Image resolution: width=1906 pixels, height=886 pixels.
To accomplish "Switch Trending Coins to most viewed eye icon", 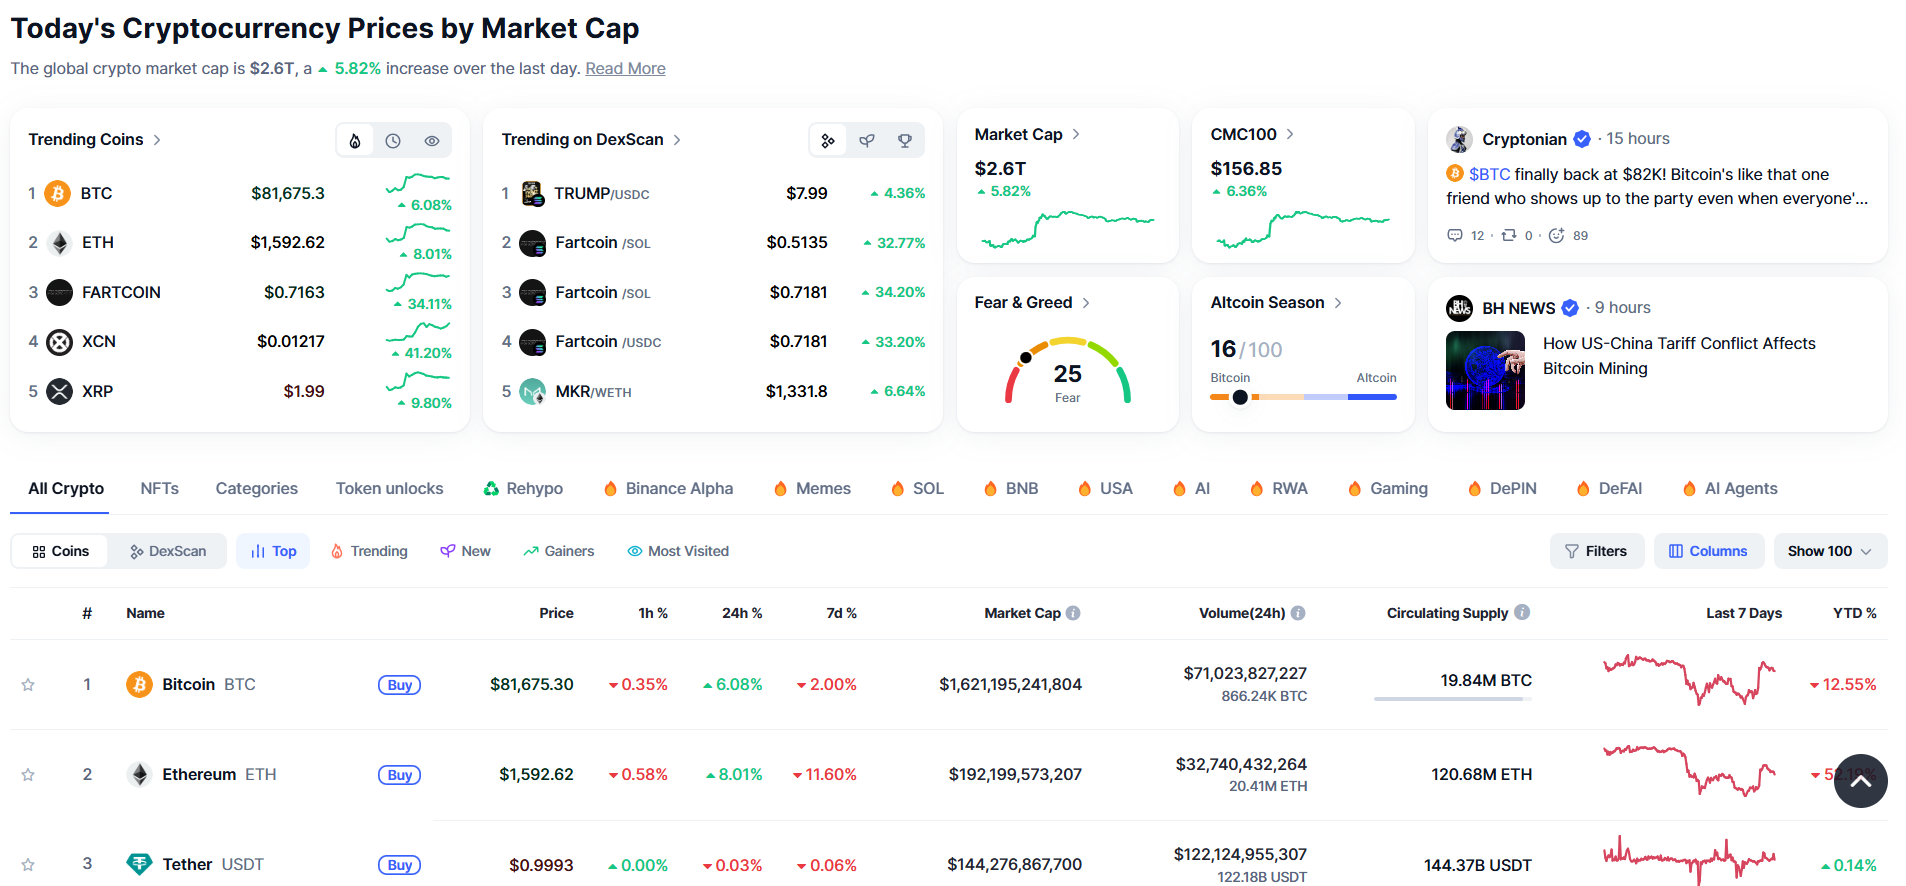I will (x=432, y=141).
